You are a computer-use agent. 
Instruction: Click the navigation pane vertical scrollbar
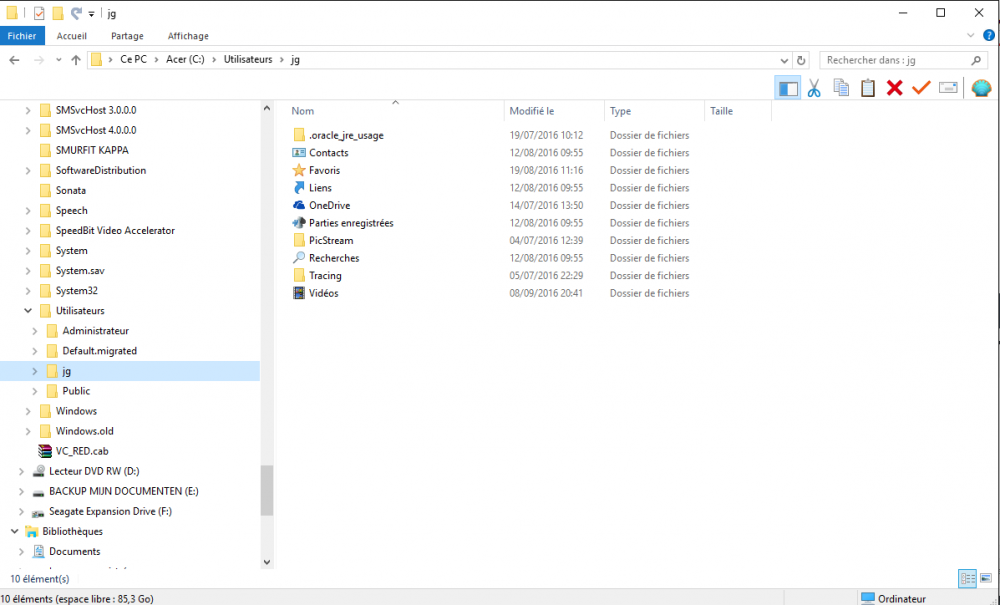pos(266,490)
